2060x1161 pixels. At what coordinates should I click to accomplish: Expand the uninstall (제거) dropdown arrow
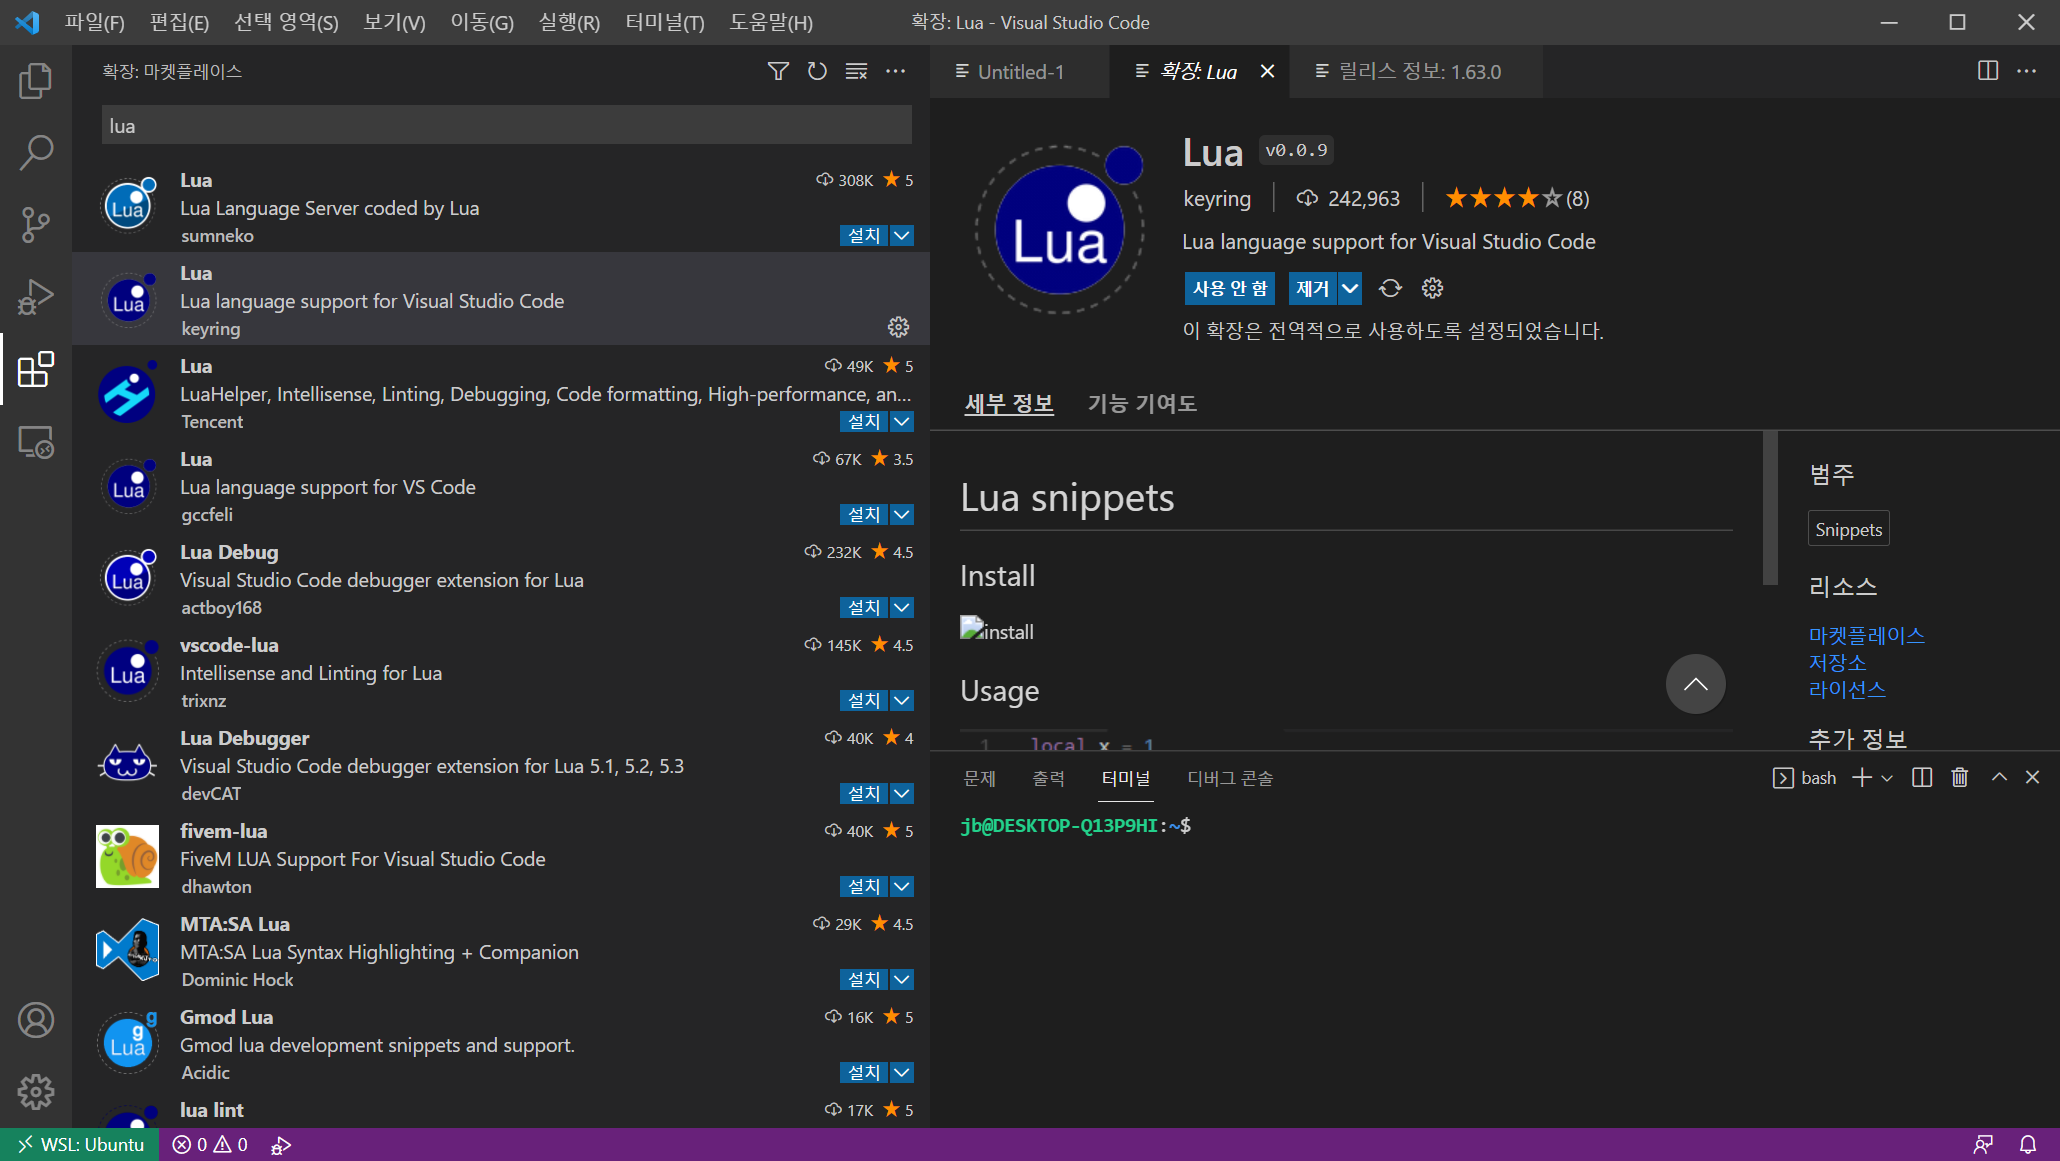coord(1350,288)
